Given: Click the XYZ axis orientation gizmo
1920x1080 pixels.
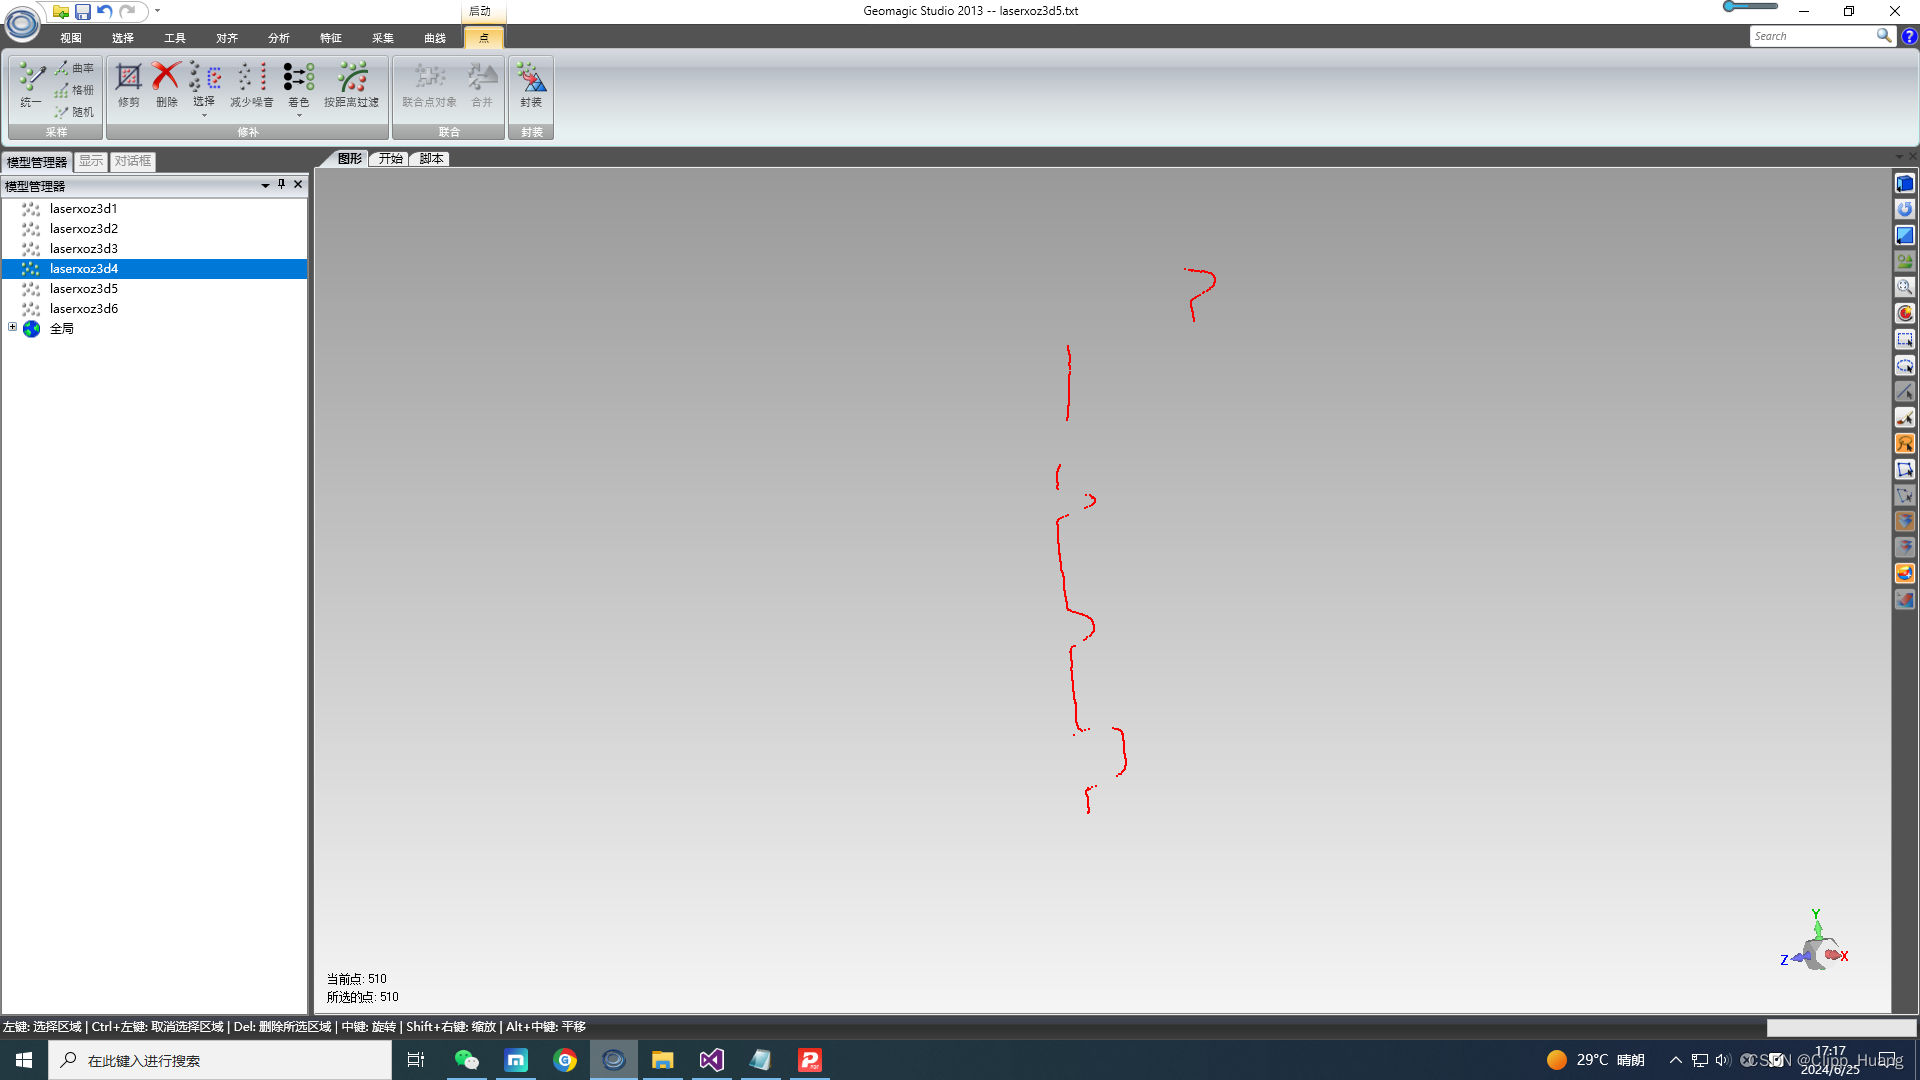Looking at the screenshot, I should (1815, 942).
